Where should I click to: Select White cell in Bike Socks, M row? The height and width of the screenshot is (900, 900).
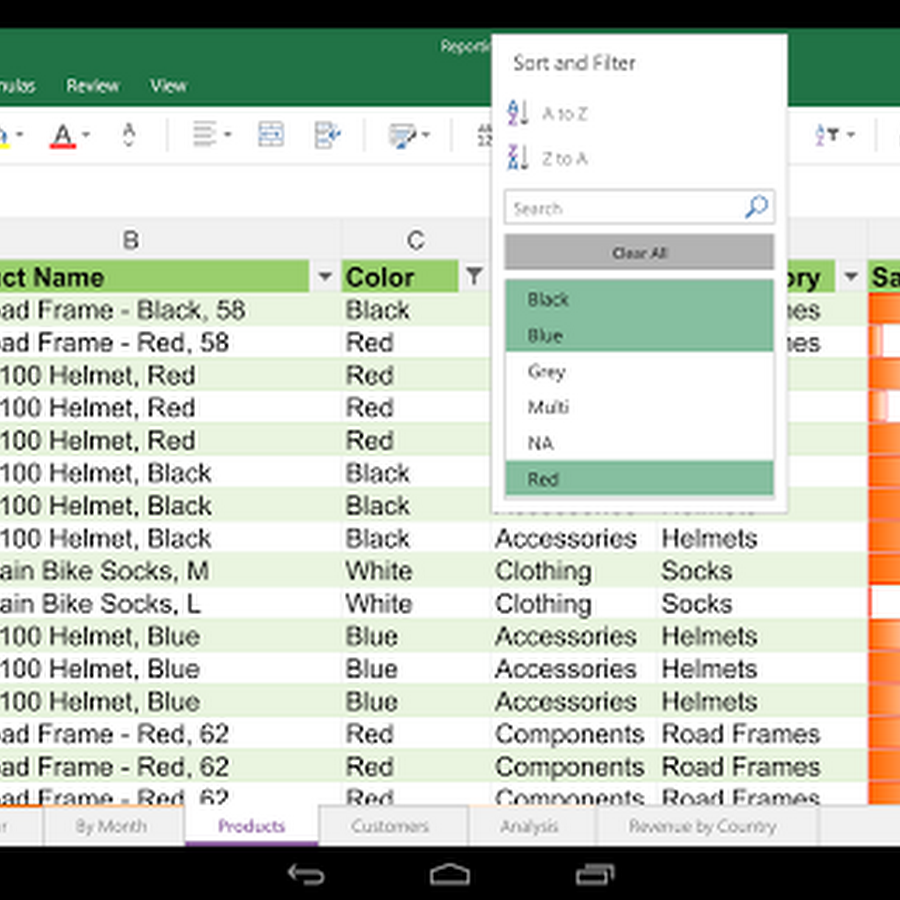[x=416, y=571]
